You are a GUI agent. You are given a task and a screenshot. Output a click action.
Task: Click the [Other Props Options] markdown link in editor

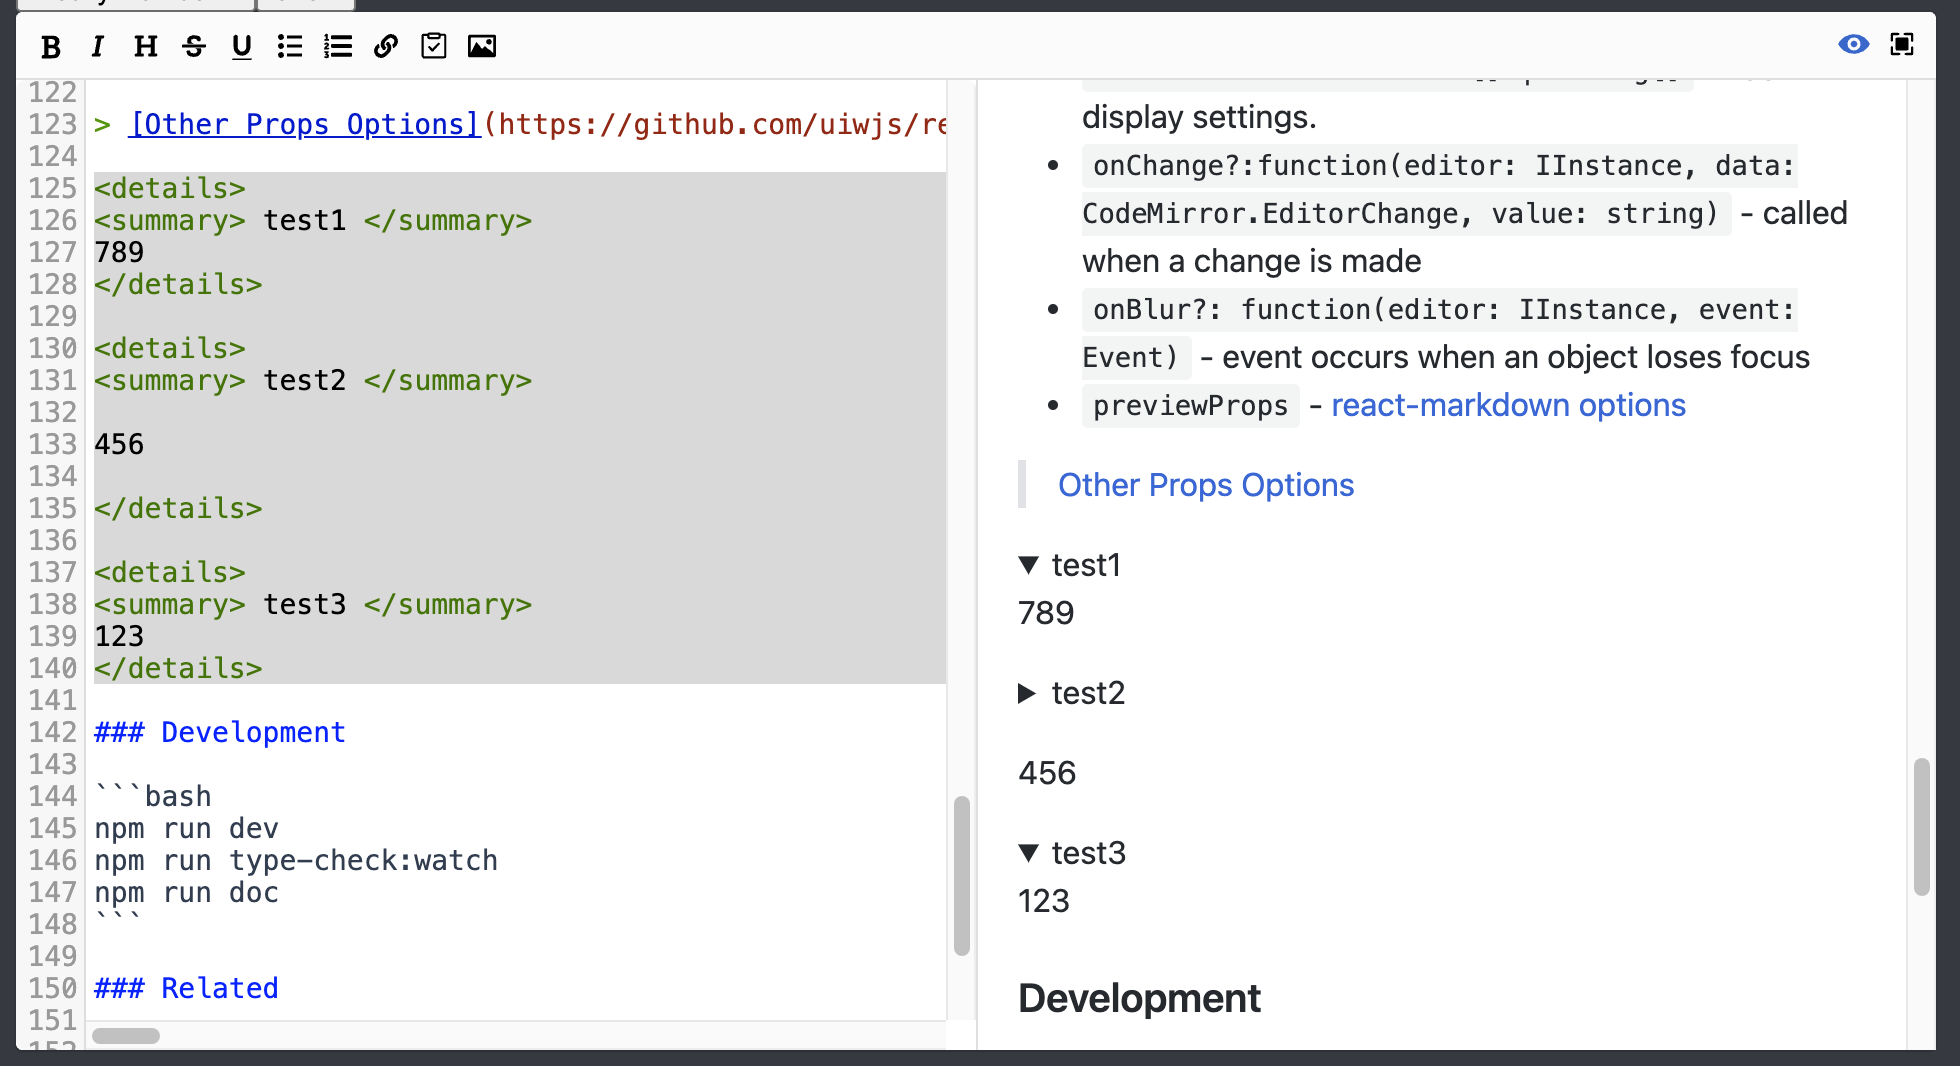click(305, 124)
